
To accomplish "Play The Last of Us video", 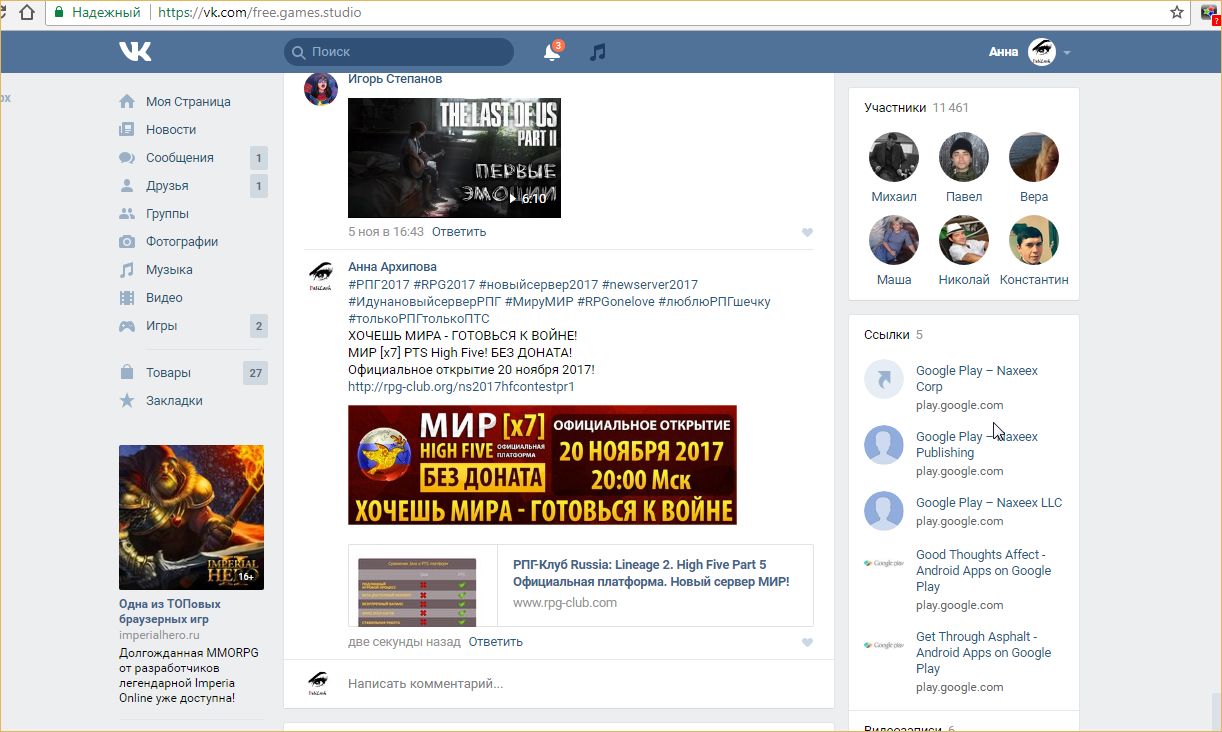I will [x=454, y=158].
